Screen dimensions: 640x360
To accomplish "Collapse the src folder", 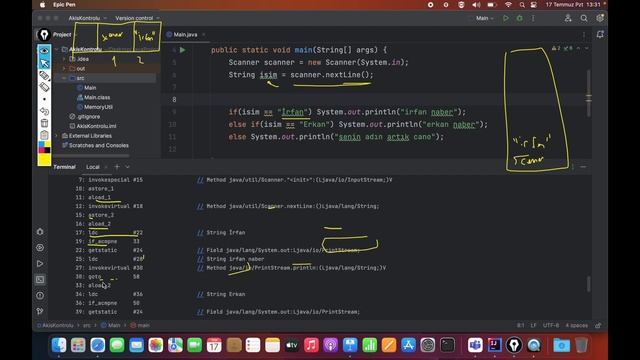I will (x=64, y=78).
